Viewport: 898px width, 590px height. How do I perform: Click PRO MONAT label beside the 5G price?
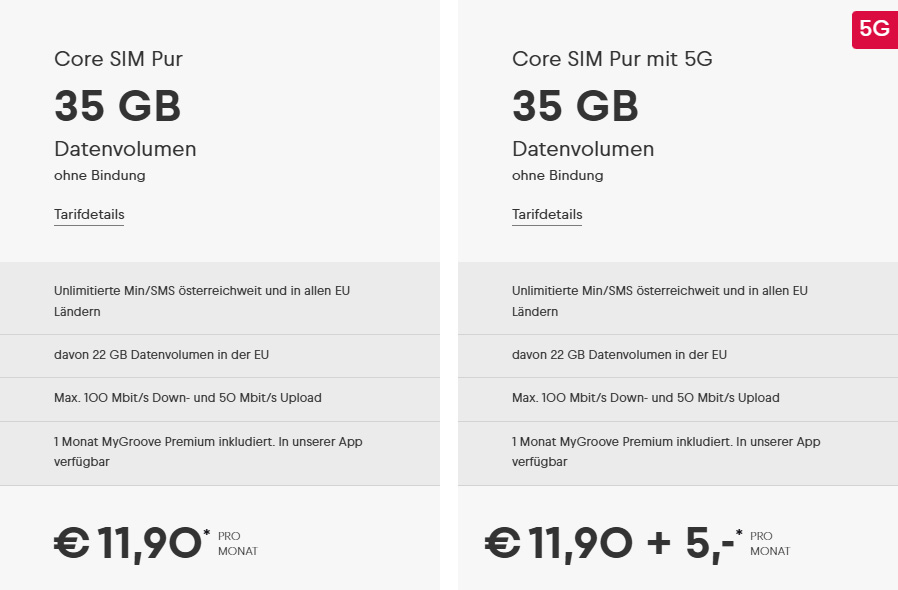pos(769,544)
